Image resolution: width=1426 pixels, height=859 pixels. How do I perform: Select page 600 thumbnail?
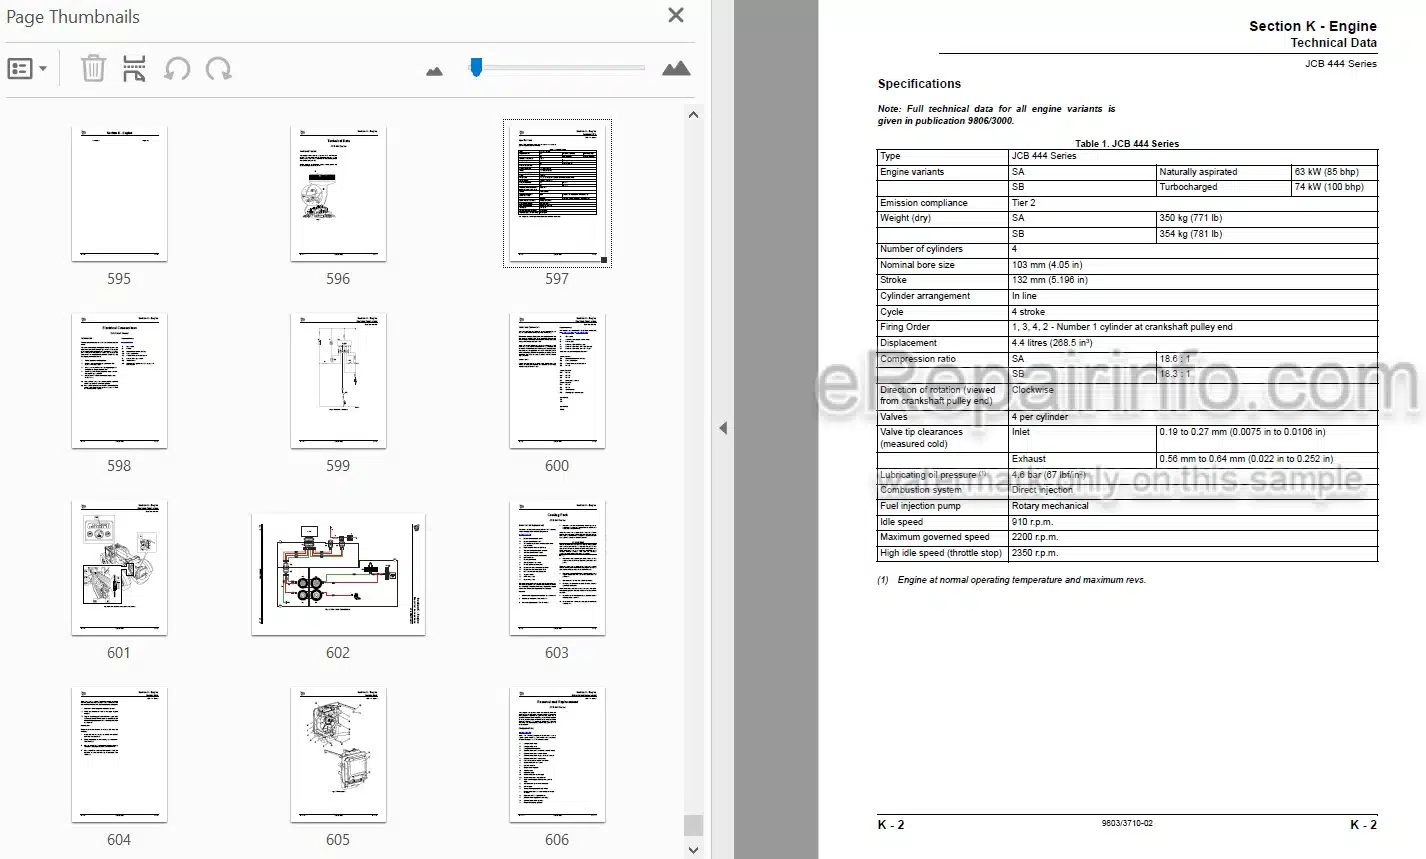coord(557,381)
